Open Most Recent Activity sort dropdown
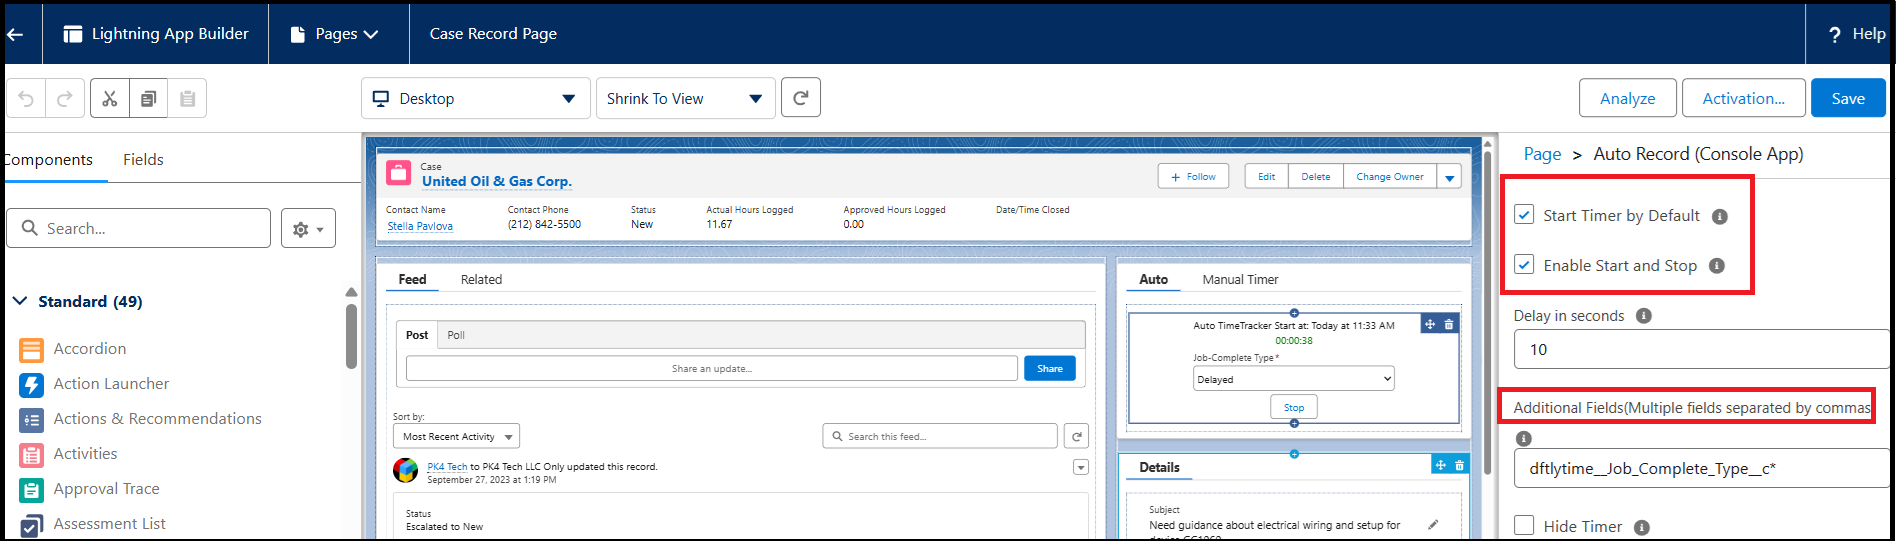Image resolution: width=1896 pixels, height=541 pixels. (x=456, y=436)
